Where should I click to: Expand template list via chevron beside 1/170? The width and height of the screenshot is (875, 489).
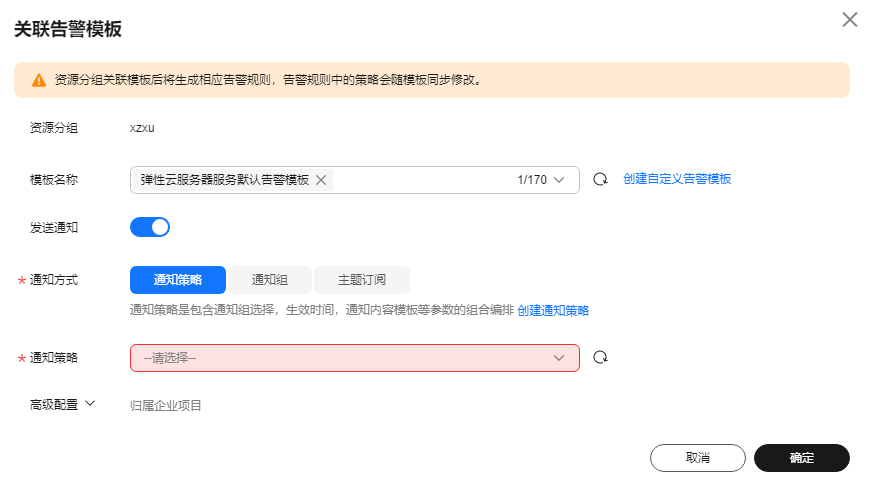click(559, 180)
